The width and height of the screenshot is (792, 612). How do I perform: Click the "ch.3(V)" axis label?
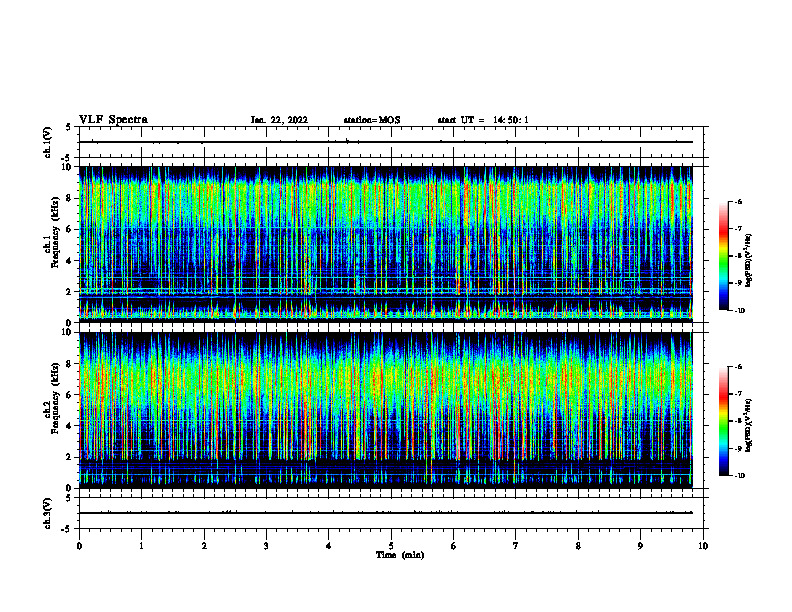tap(47, 513)
